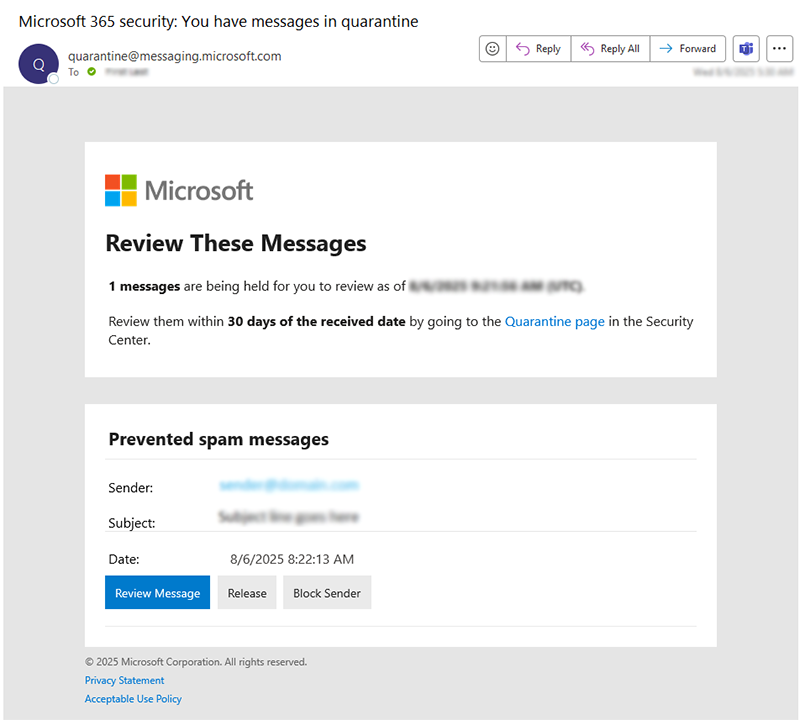Open the Privacy Statement link
Image resolution: width=800 pixels, height=720 pixels.
(x=124, y=680)
